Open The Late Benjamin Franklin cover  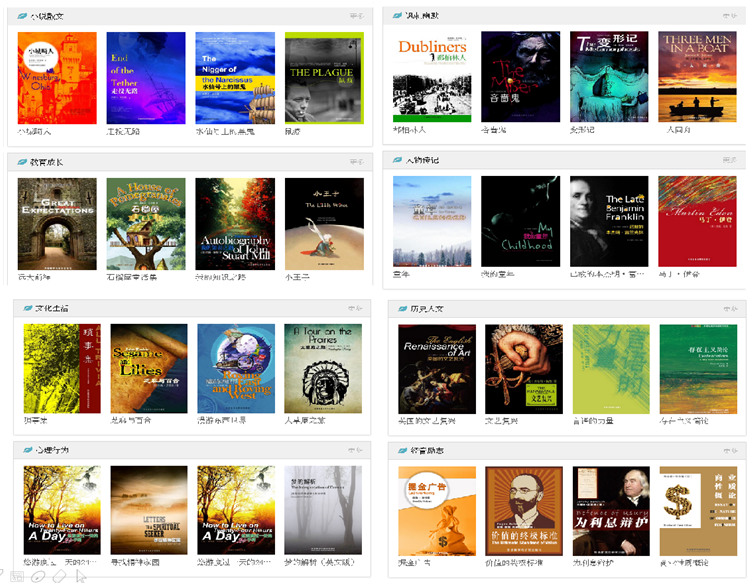click(609, 221)
